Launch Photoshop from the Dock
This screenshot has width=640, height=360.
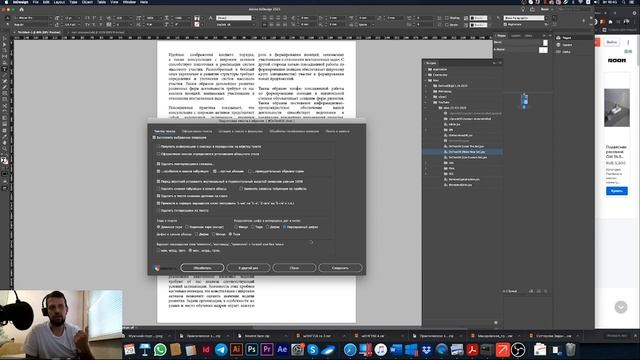coord(251,350)
